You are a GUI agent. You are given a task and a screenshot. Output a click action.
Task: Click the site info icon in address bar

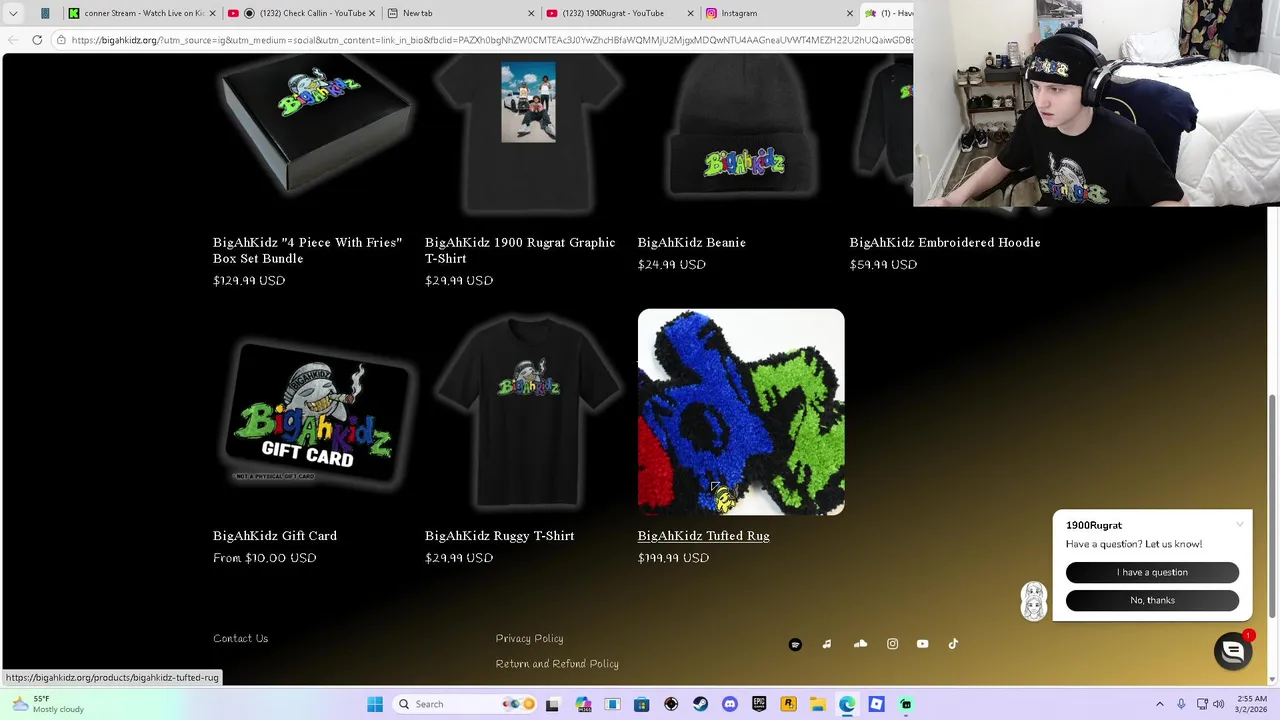[61, 40]
